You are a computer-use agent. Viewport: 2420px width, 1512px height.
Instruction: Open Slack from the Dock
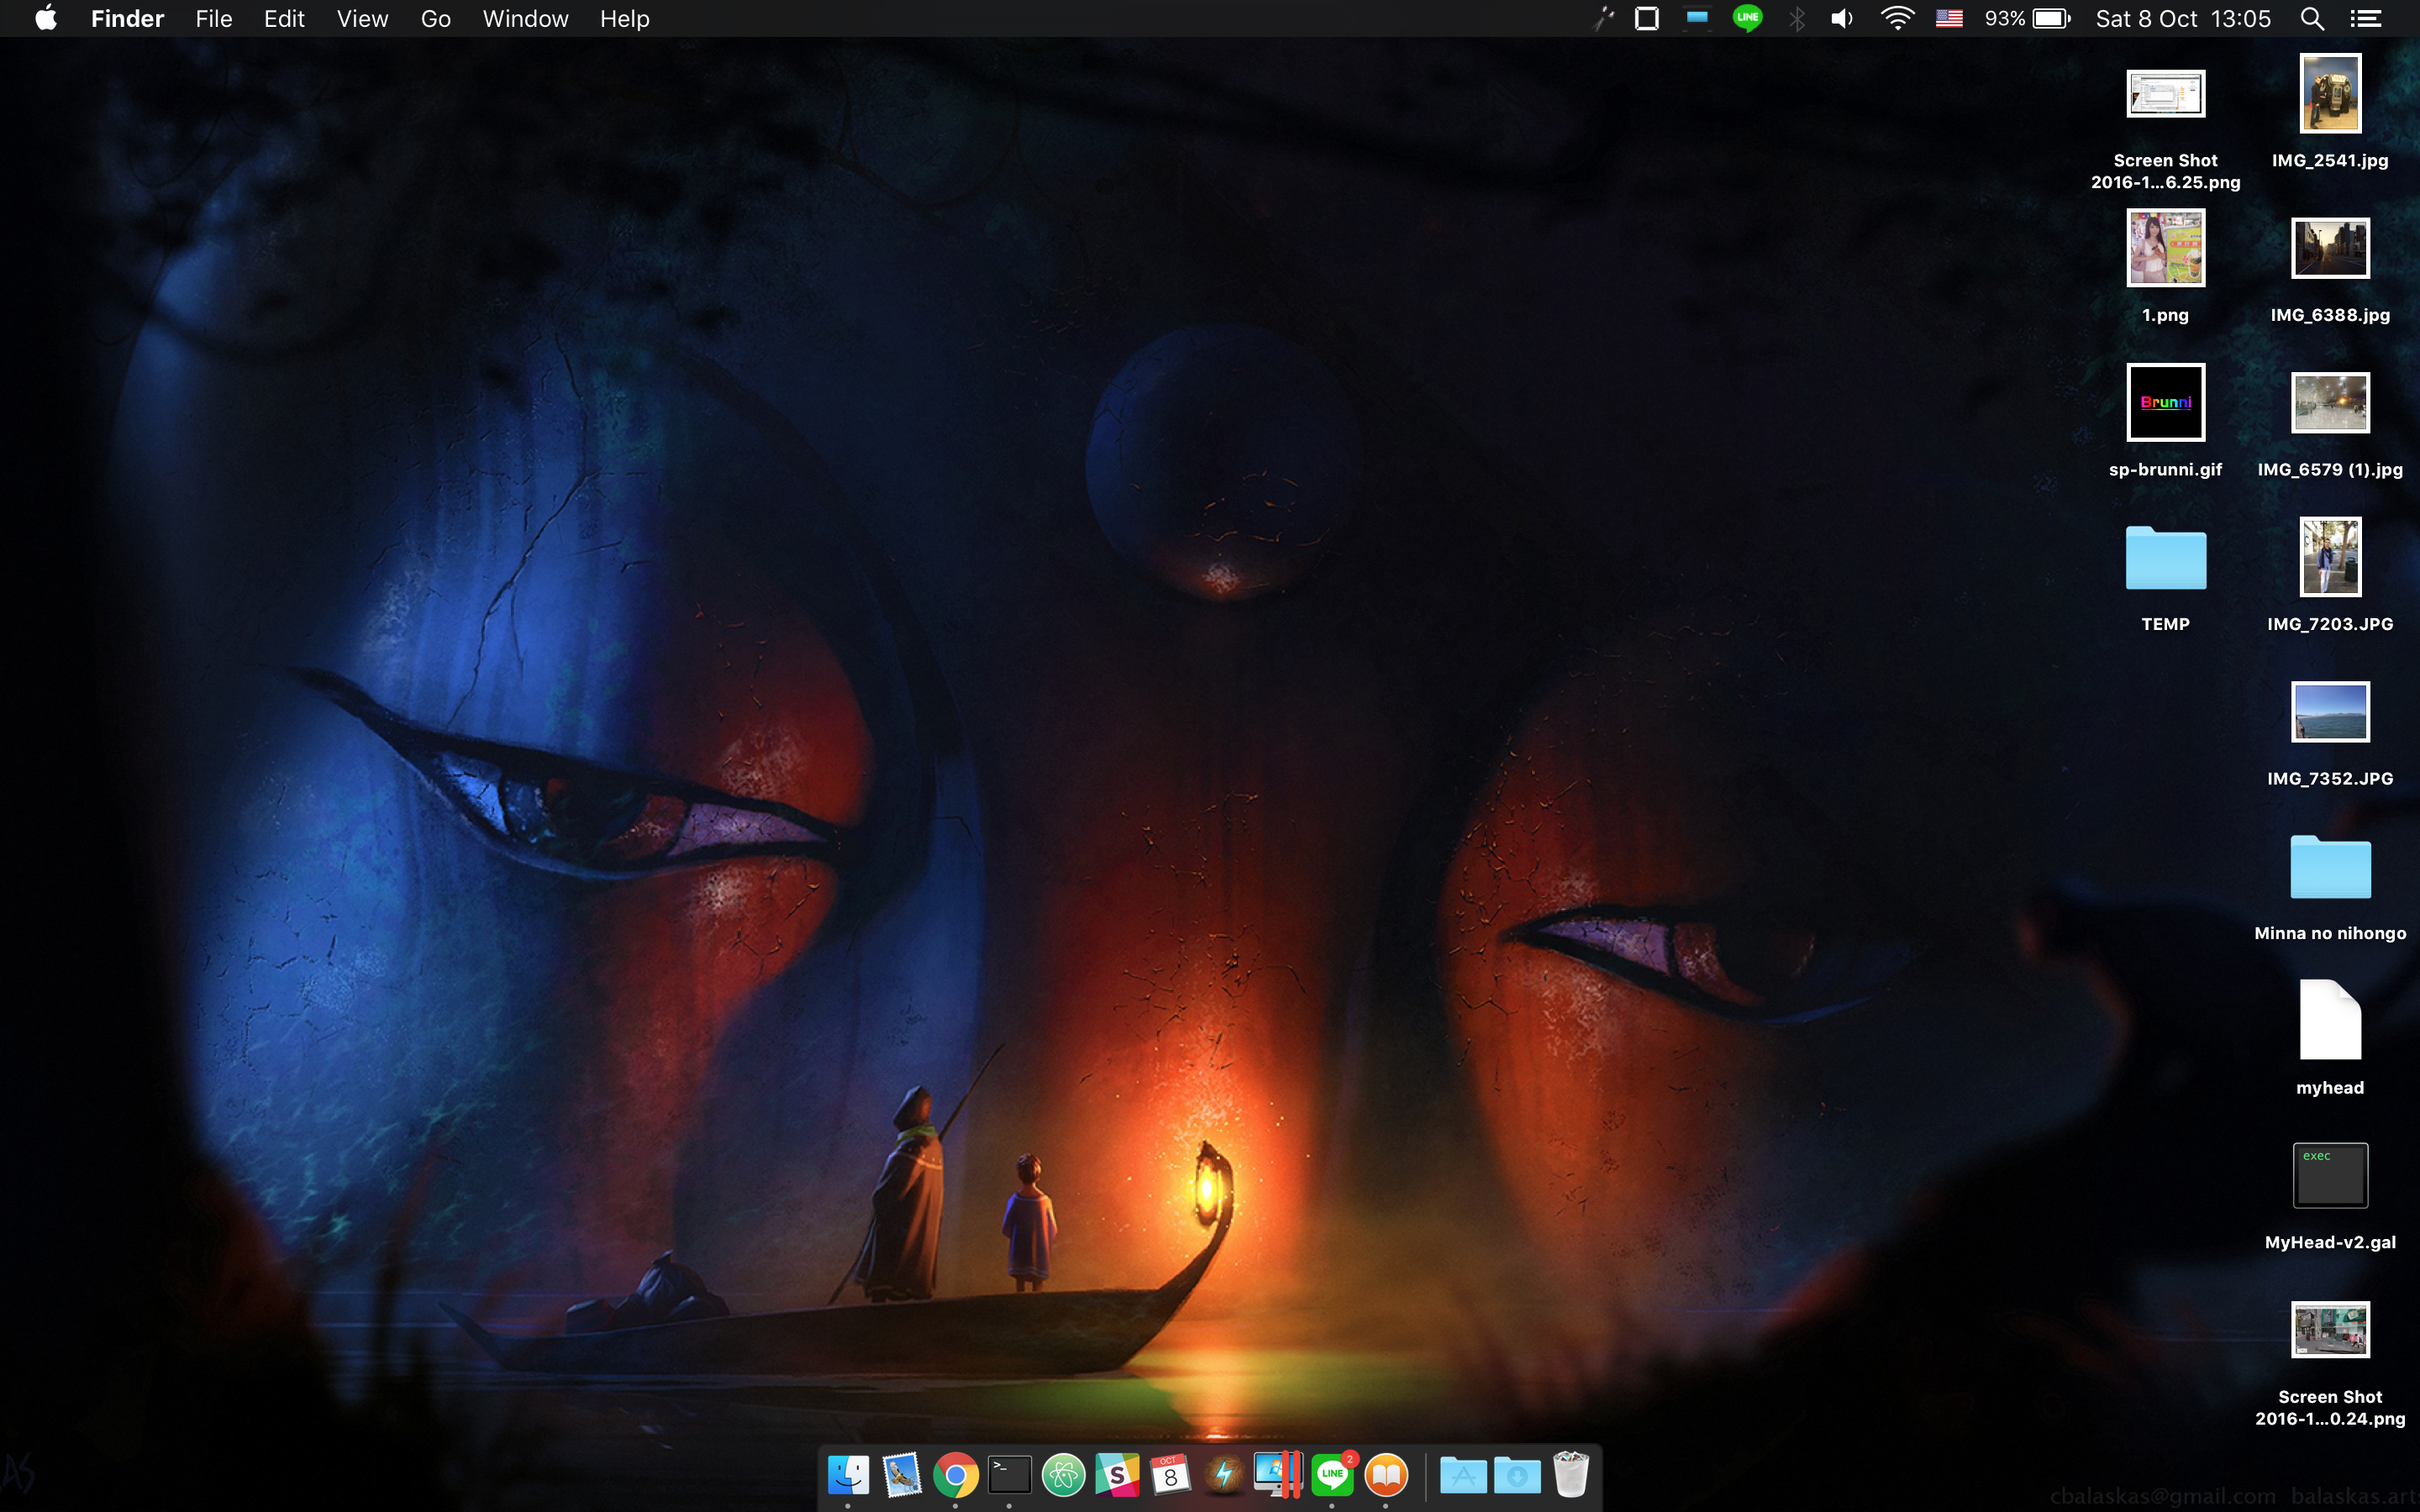1117,1475
